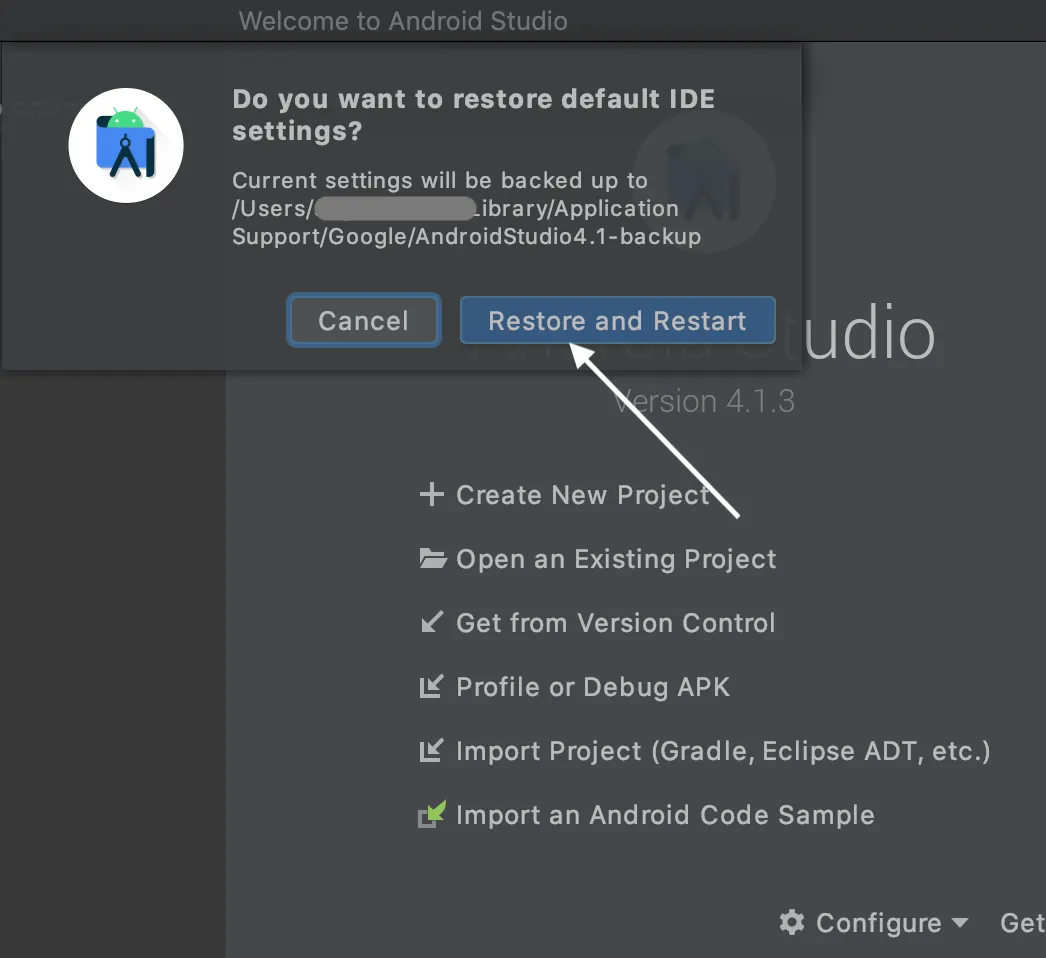1046x958 pixels.
Task: Click the restore default IDE settings heading
Action: click(473, 115)
